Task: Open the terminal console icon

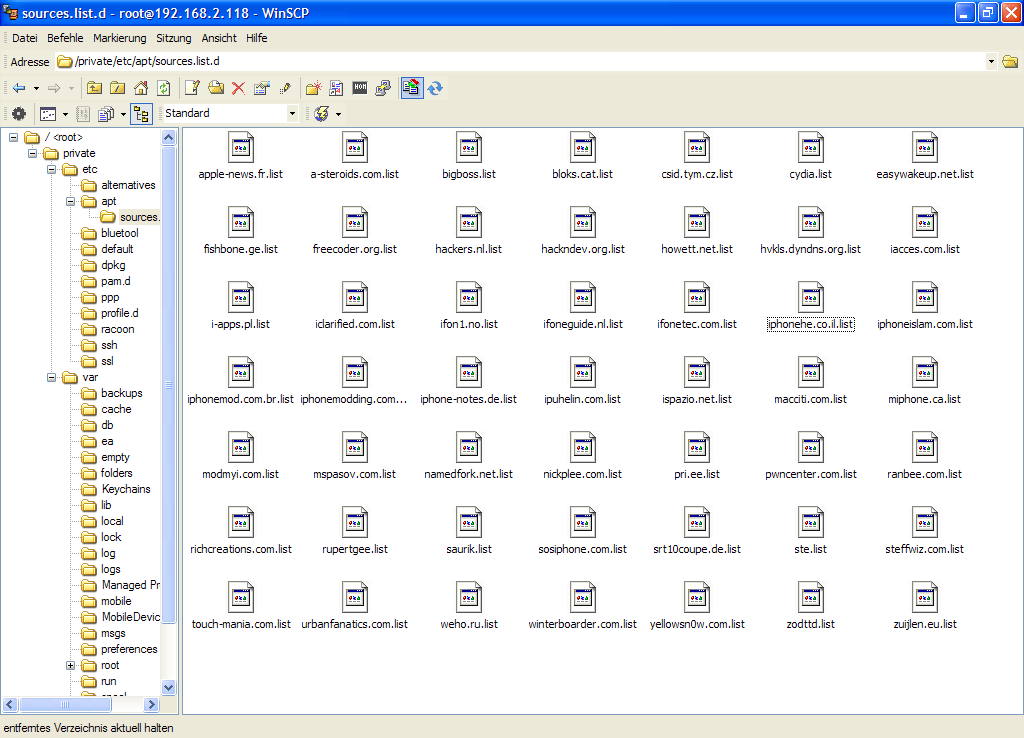Action: [360, 88]
